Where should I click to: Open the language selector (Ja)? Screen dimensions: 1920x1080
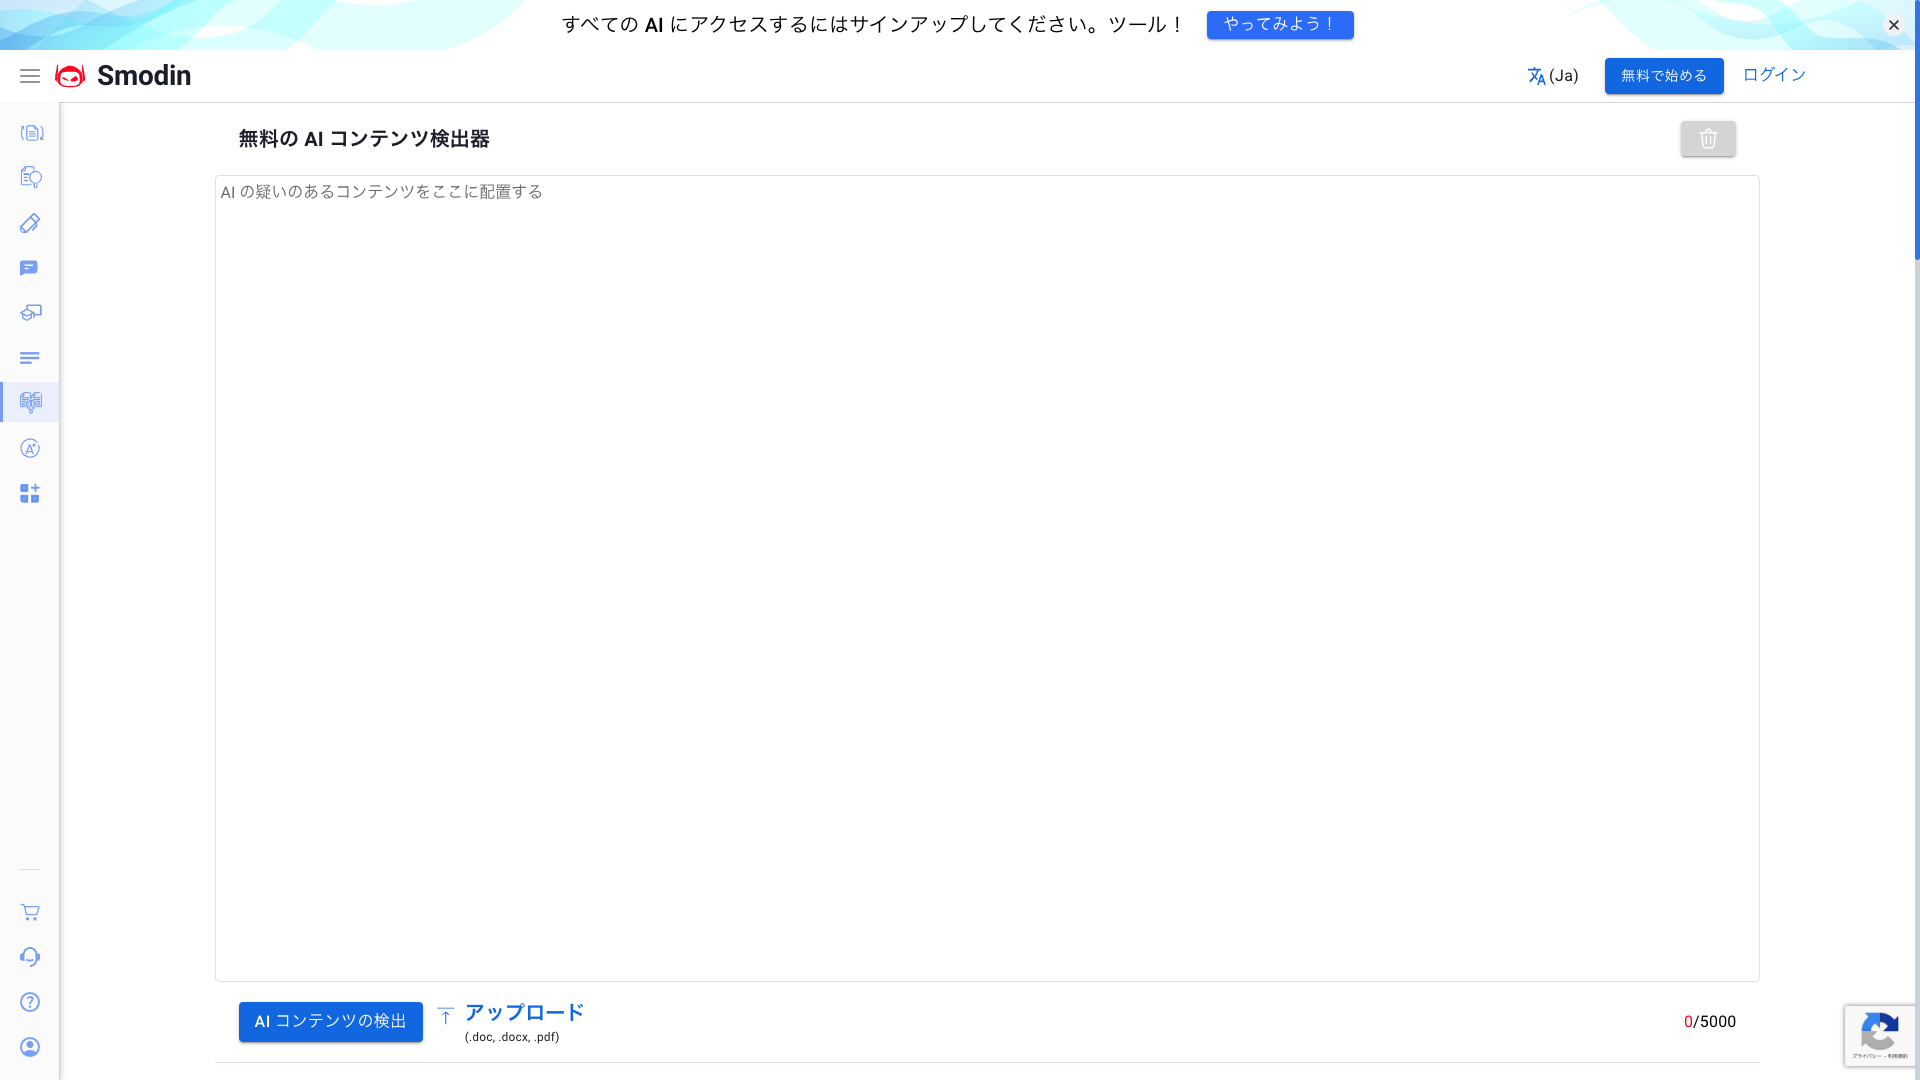[x=1553, y=76]
